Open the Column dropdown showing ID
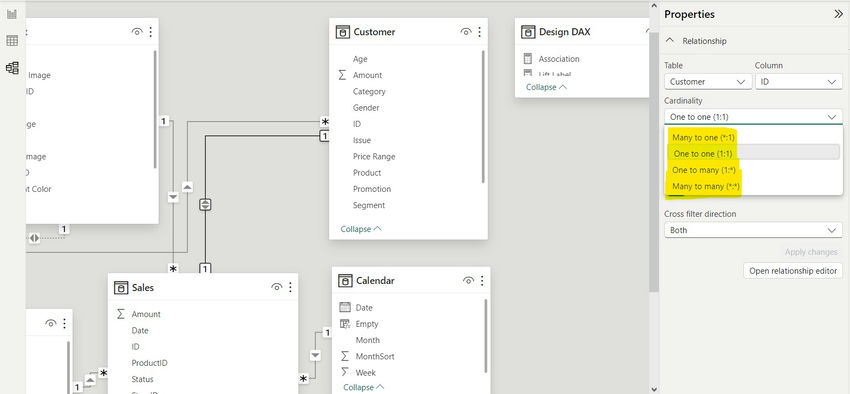Viewport: 850px width, 394px height. pyautogui.click(x=799, y=82)
